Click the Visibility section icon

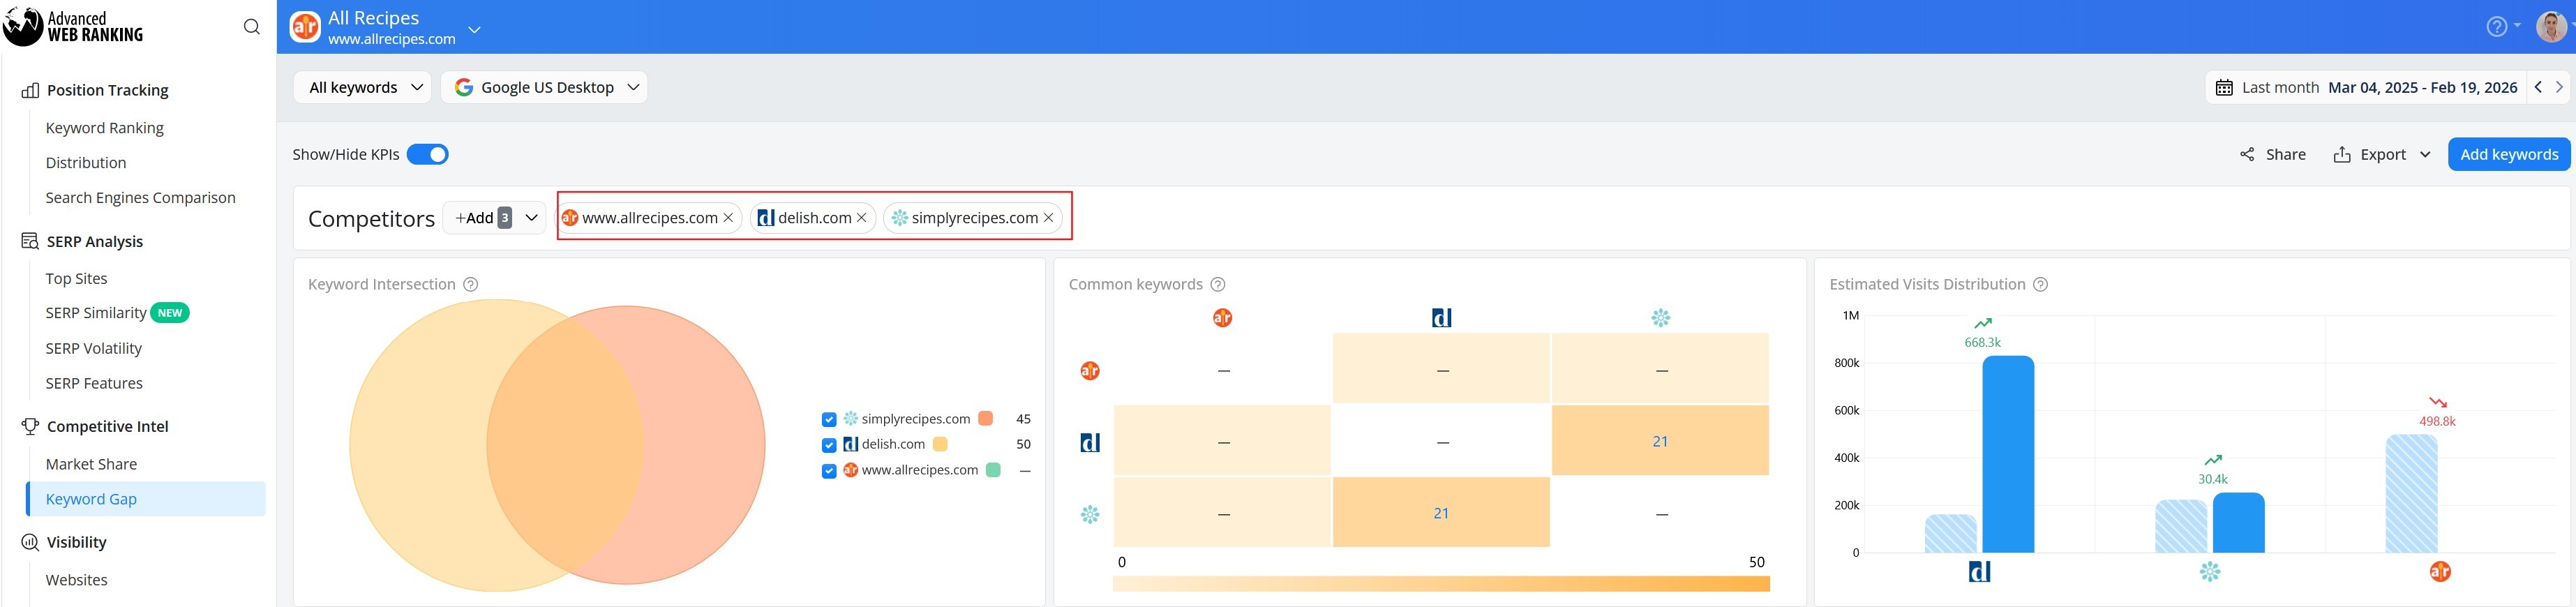pos(30,542)
